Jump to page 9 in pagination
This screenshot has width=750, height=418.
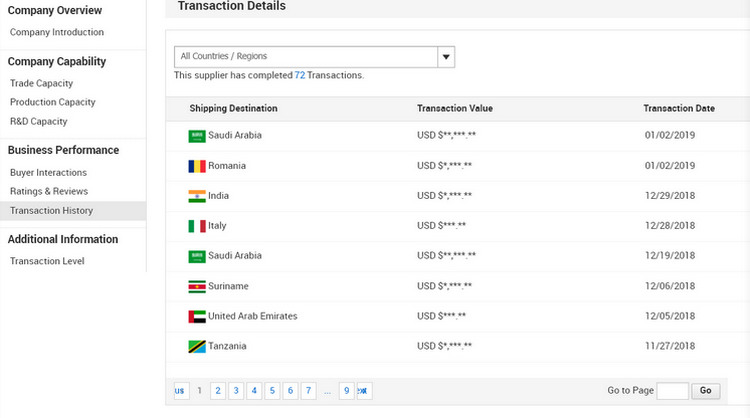pos(345,390)
